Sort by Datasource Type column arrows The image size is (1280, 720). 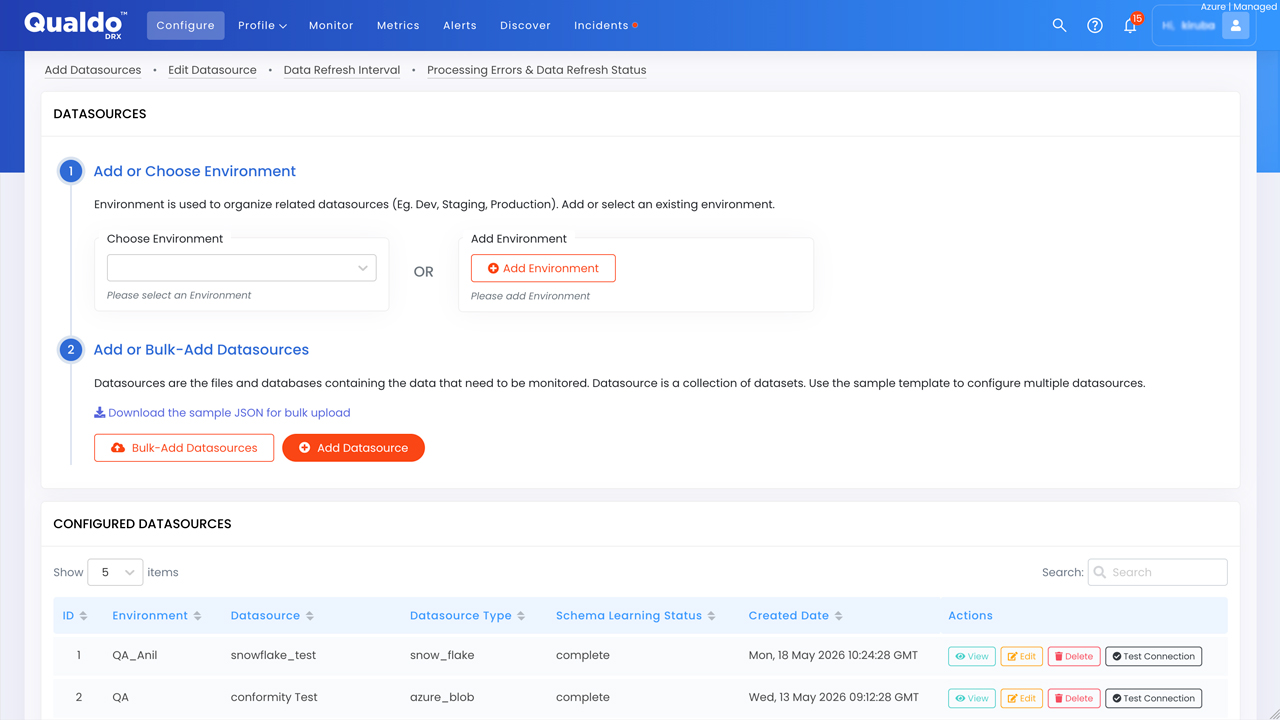(521, 616)
